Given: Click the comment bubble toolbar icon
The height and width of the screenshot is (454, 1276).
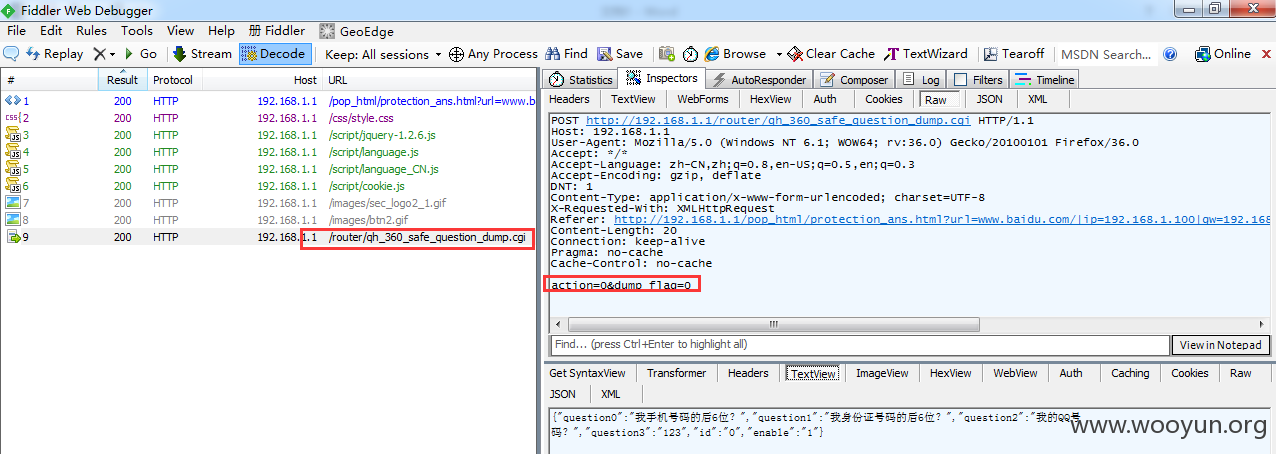Looking at the screenshot, I should (12, 54).
